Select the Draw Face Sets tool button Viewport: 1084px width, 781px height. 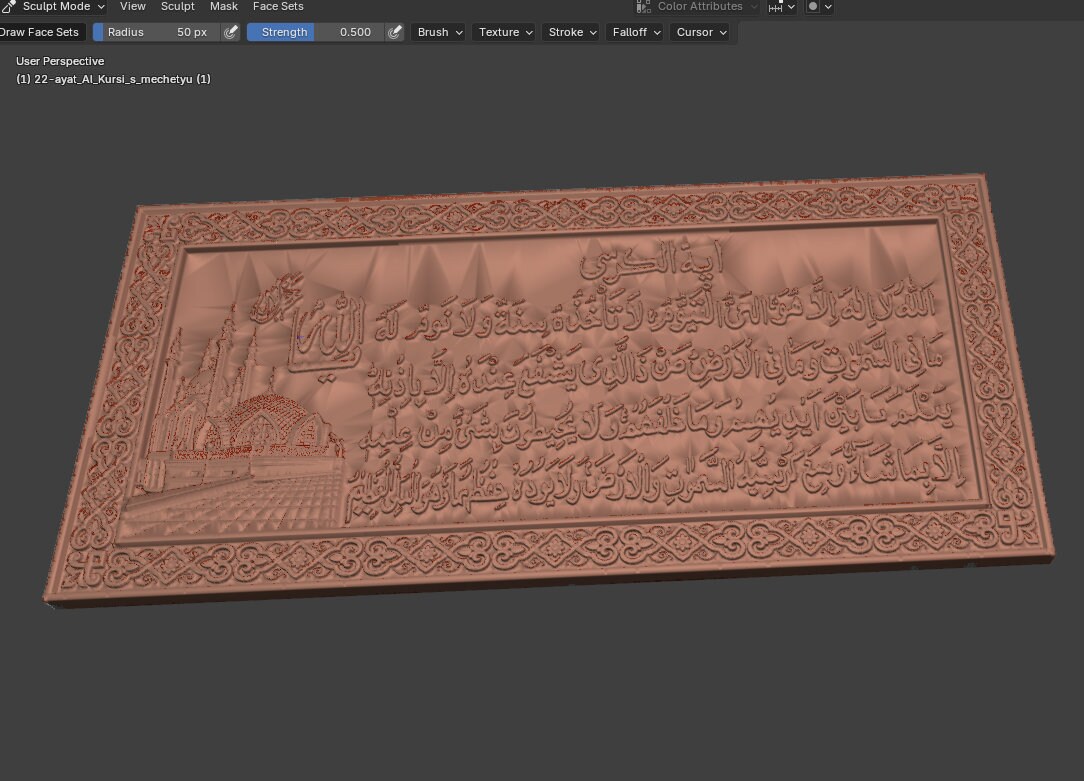(39, 31)
